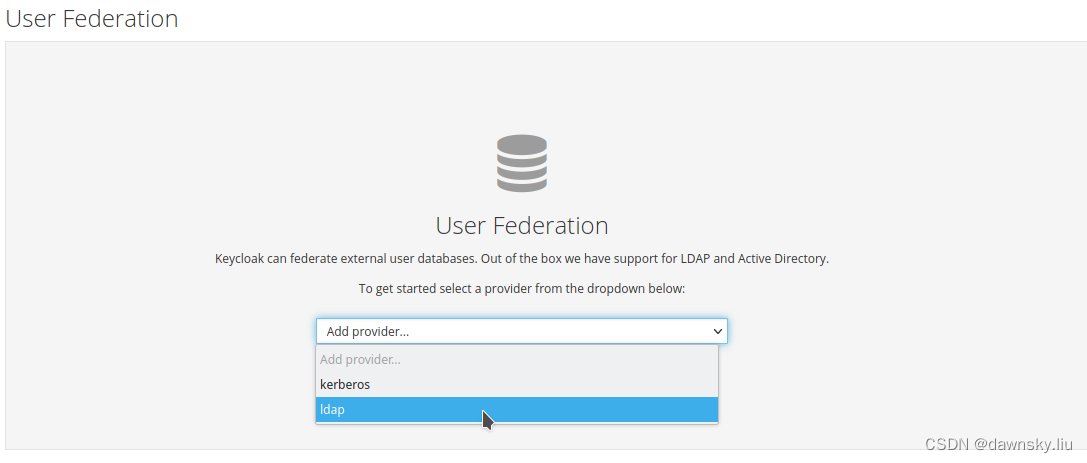
Task: Click the 'To get started select a provider' text
Action: click(x=522, y=288)
